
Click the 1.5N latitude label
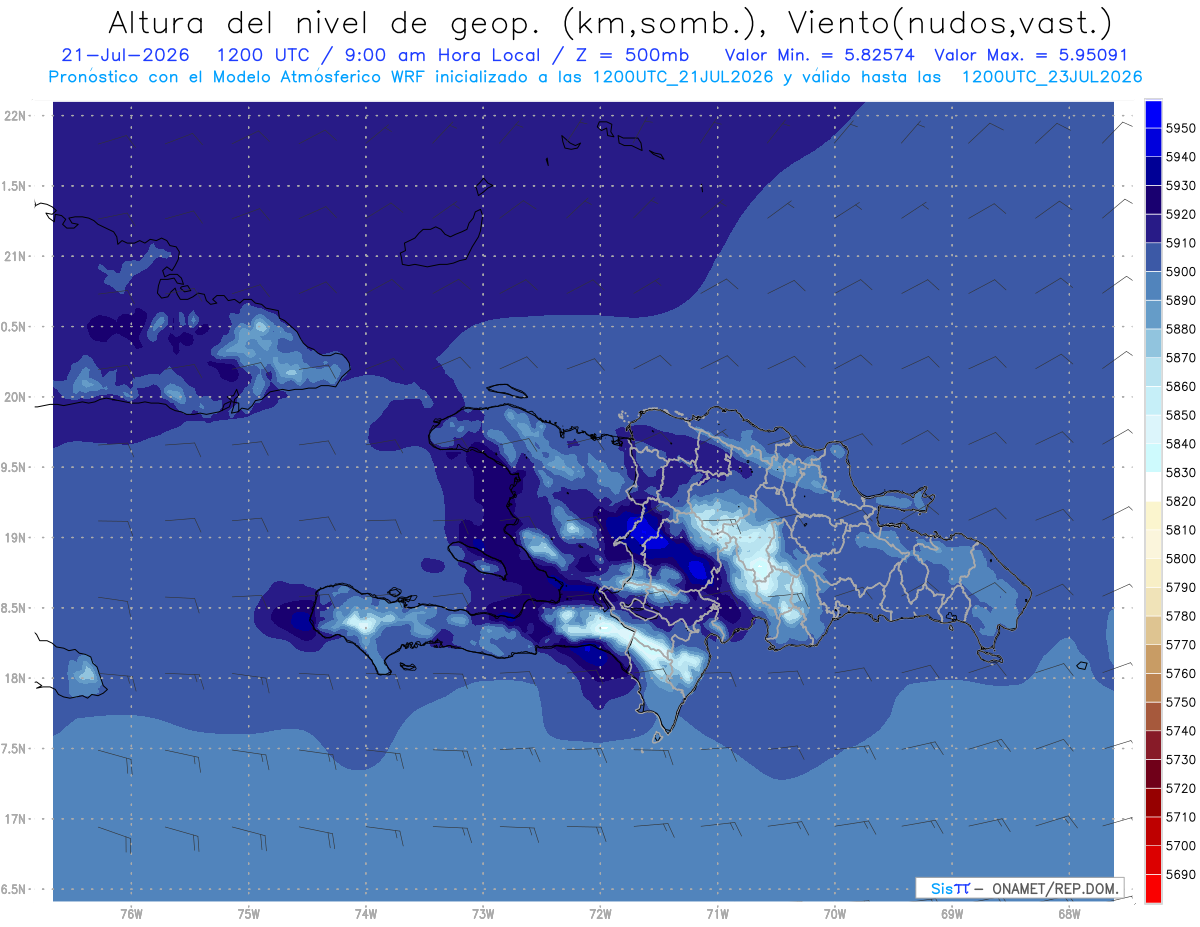pyautogui.click(x=15, y=186)
